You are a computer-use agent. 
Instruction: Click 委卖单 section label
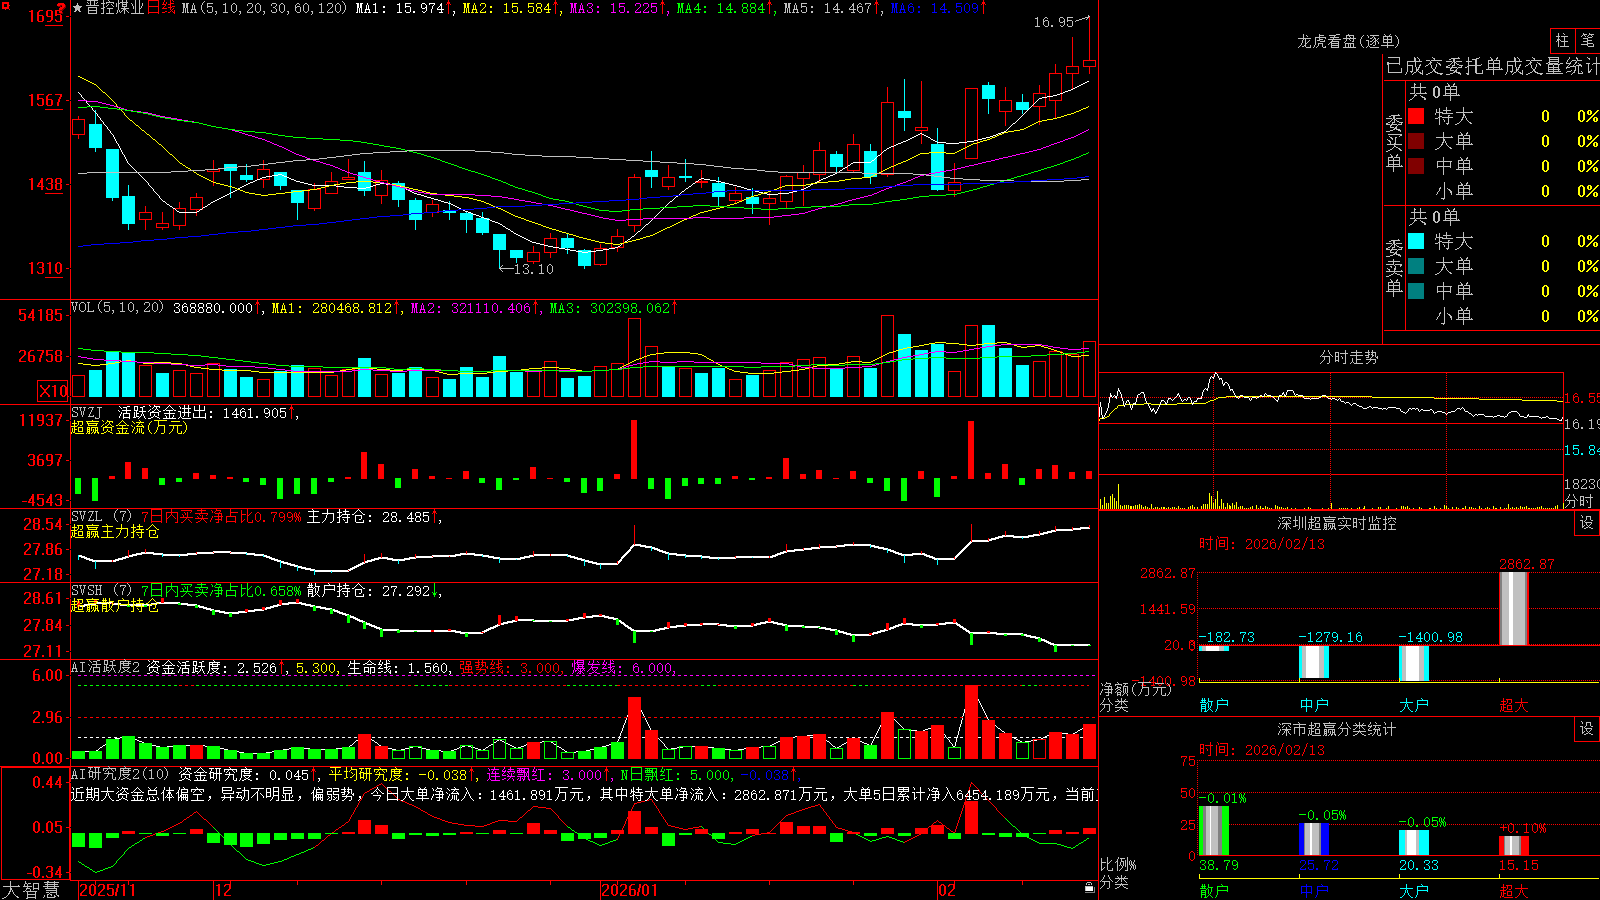[1394, 267]
